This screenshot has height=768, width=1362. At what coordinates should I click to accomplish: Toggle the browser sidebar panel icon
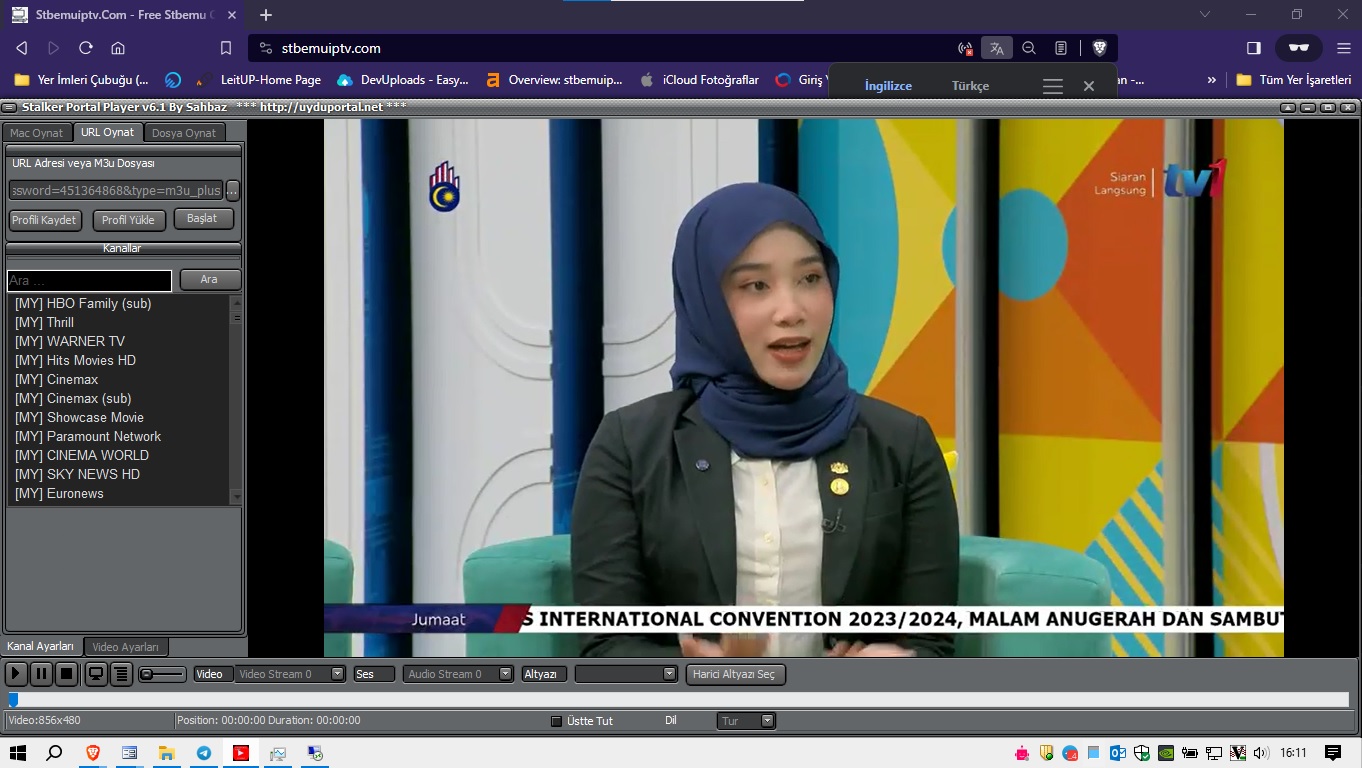(1254, 48)
